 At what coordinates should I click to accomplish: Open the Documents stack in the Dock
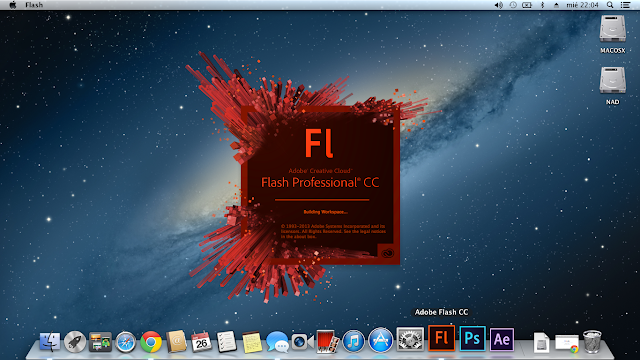pos(541,342)
